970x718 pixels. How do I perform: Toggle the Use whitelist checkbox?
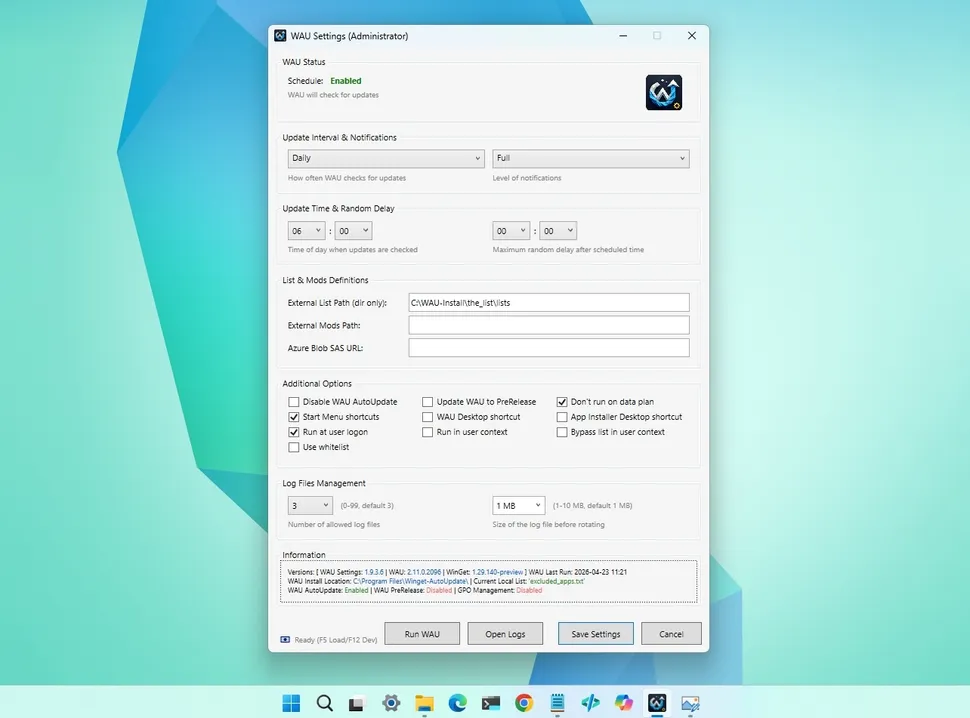click(294, 447)
